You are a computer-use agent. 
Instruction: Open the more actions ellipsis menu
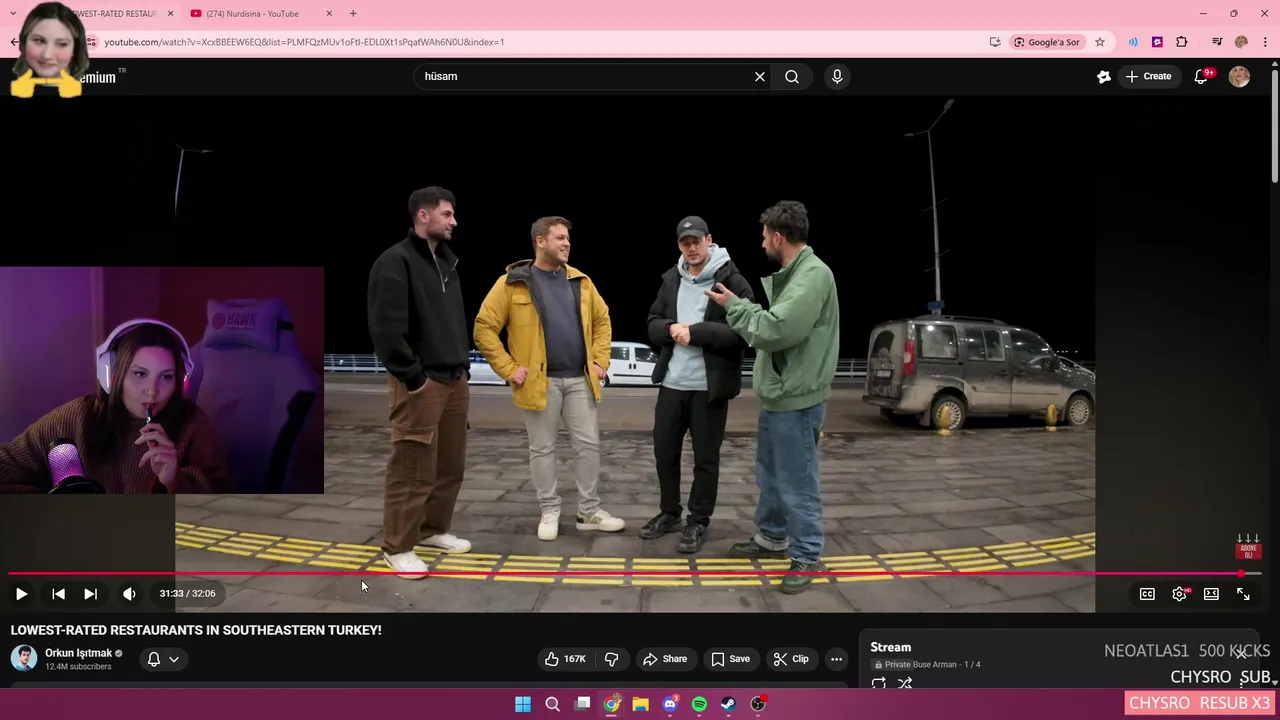coord(836,659)
